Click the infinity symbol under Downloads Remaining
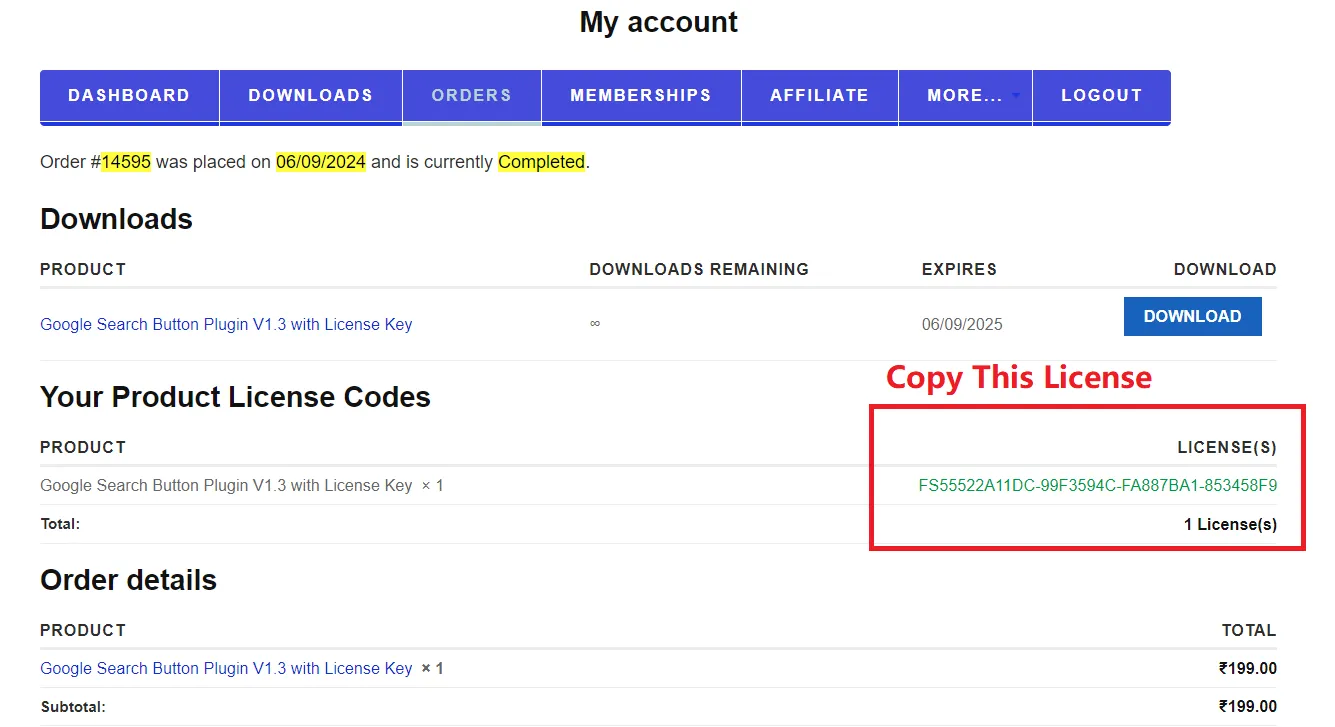Screen dimensions: 1335x727 [x=595, y=324]
